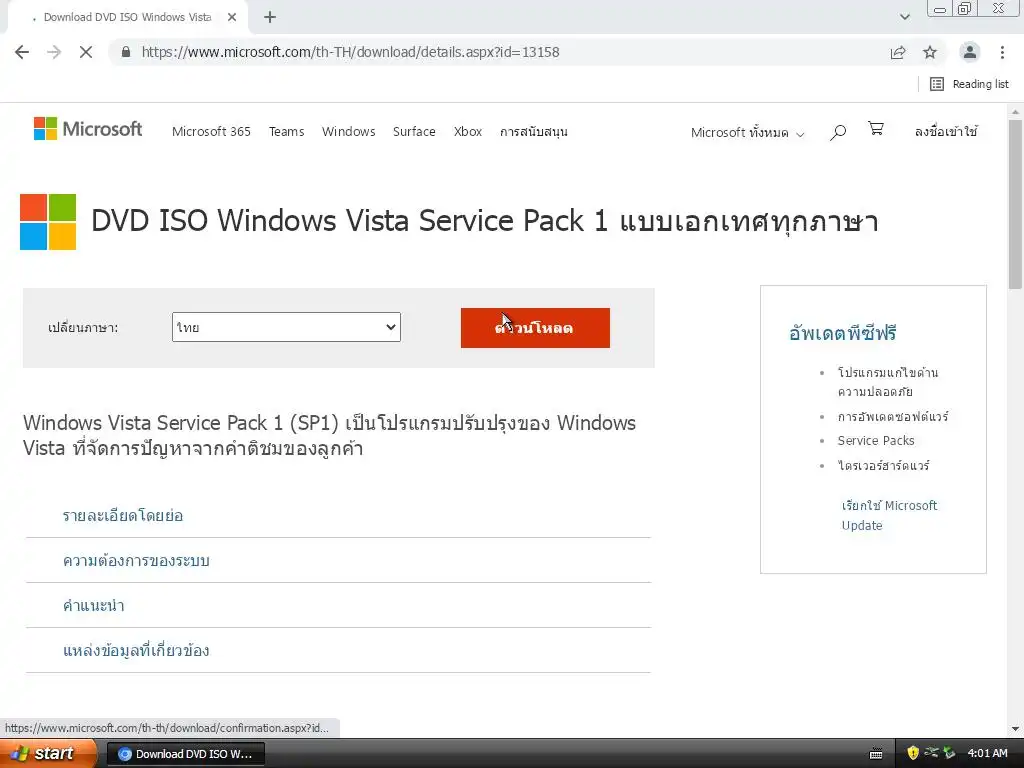Open the Windows start button
Viewport: 1024px width, 768px height.
coord(48,753)
